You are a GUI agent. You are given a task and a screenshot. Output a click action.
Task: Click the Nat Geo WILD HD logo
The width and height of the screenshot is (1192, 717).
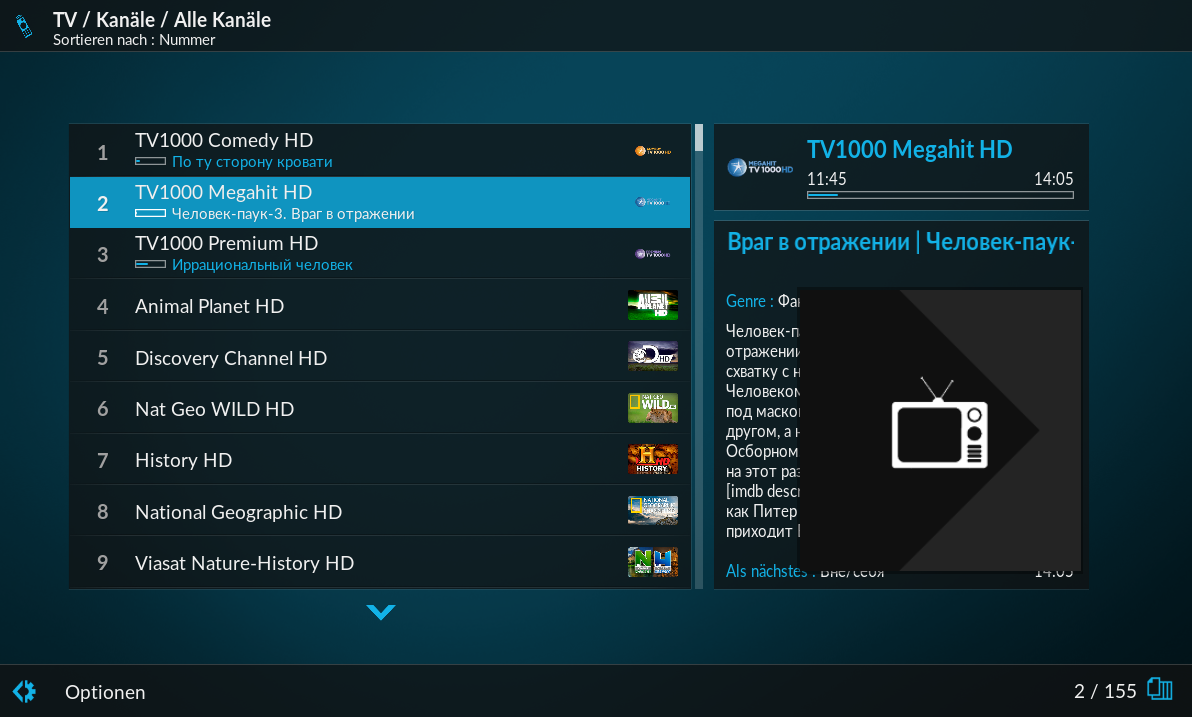tap(653, 408)
